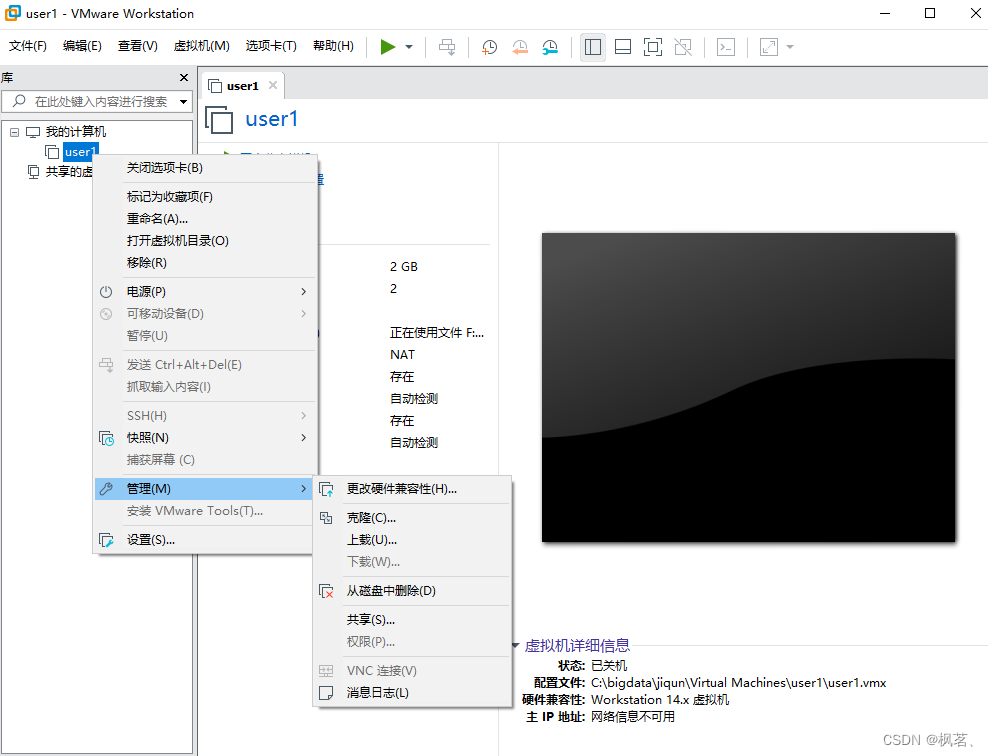Toggle the library sidebar view icon

click(x=593, y=47)
